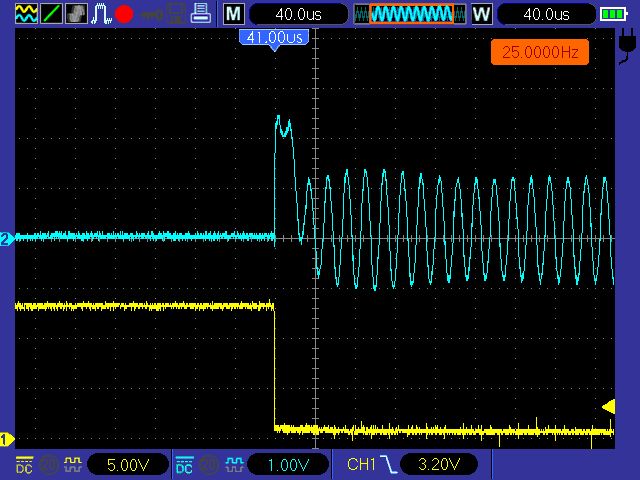Click the falling edge trigger slope symbol
640x480 pixels.
(390, 465)
